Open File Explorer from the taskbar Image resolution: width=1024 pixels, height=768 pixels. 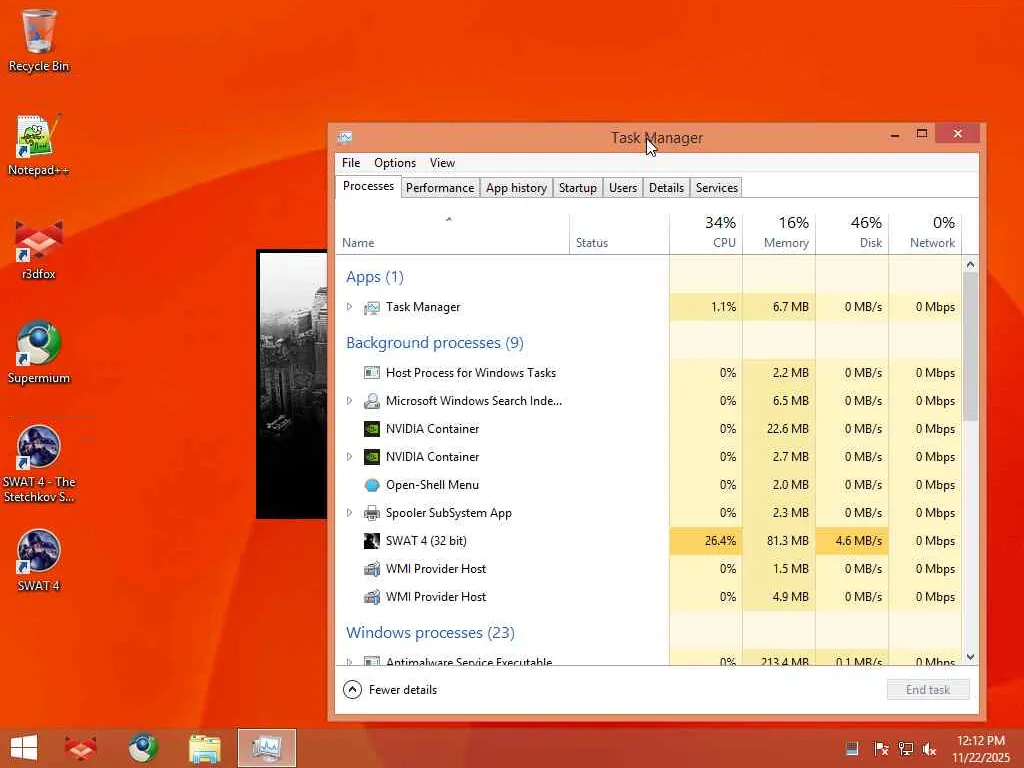[x=204, y=748]
